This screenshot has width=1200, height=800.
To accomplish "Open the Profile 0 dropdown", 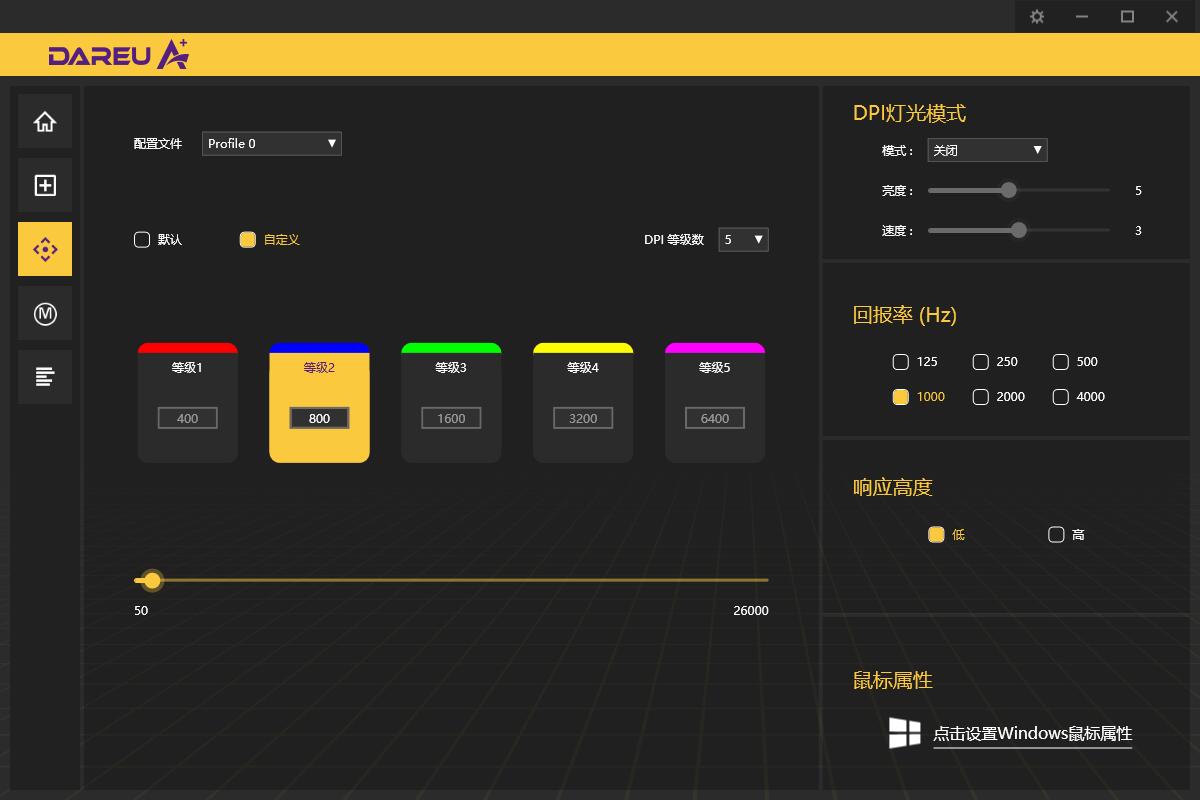I will coord(272,143).
